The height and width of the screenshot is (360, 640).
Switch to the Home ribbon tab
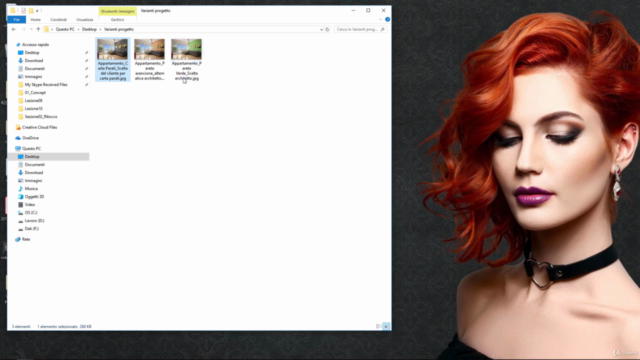pos(36,20)
